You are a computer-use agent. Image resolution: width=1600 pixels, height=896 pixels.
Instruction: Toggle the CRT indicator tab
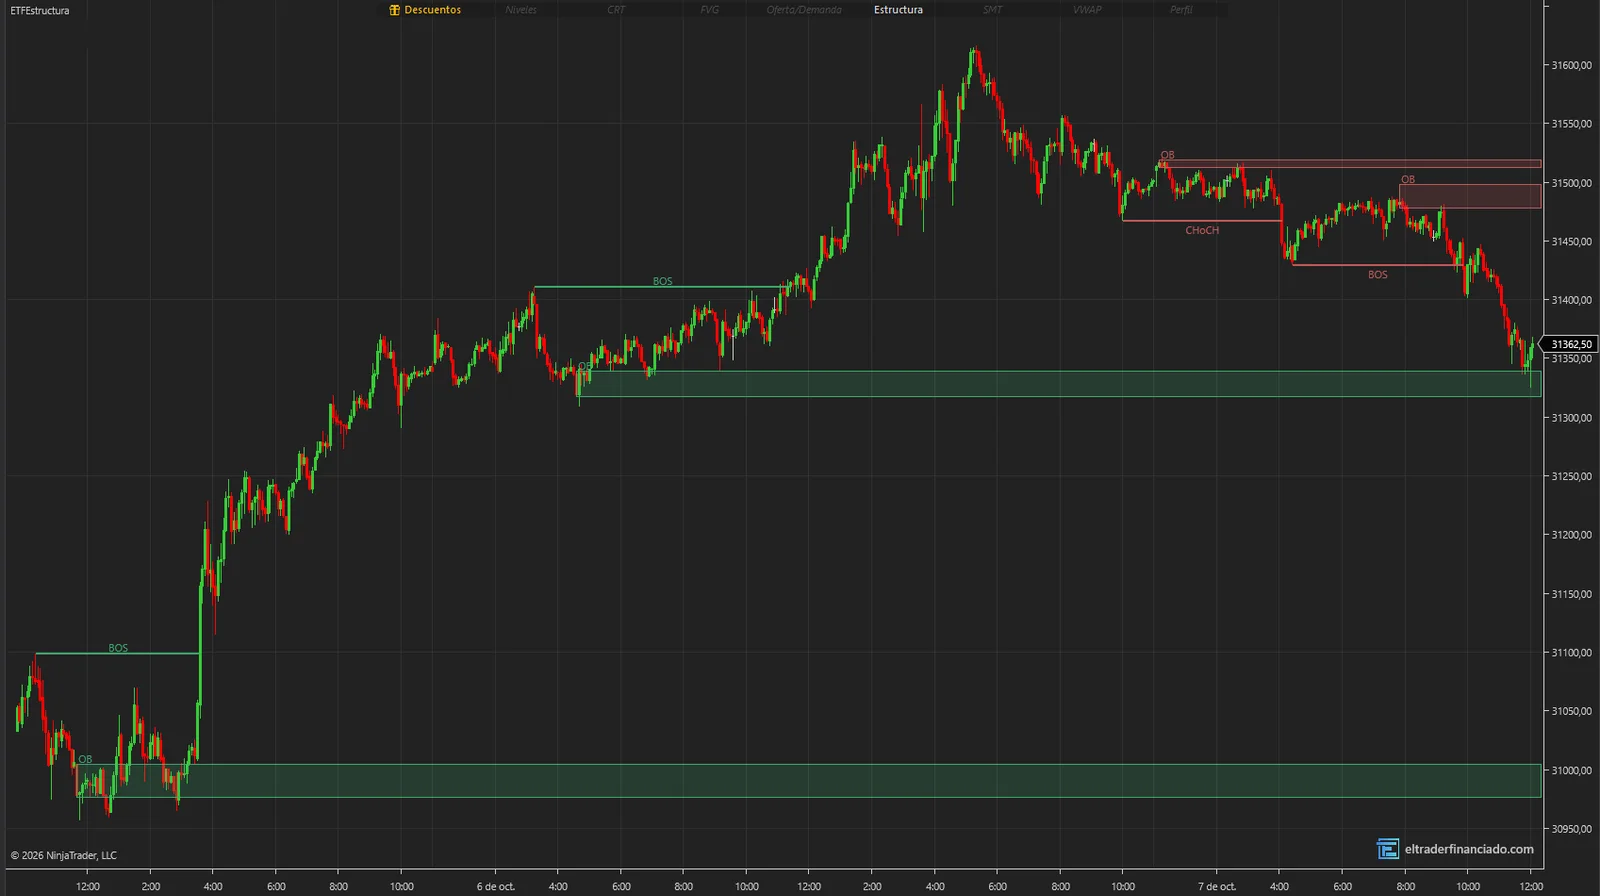616,10
